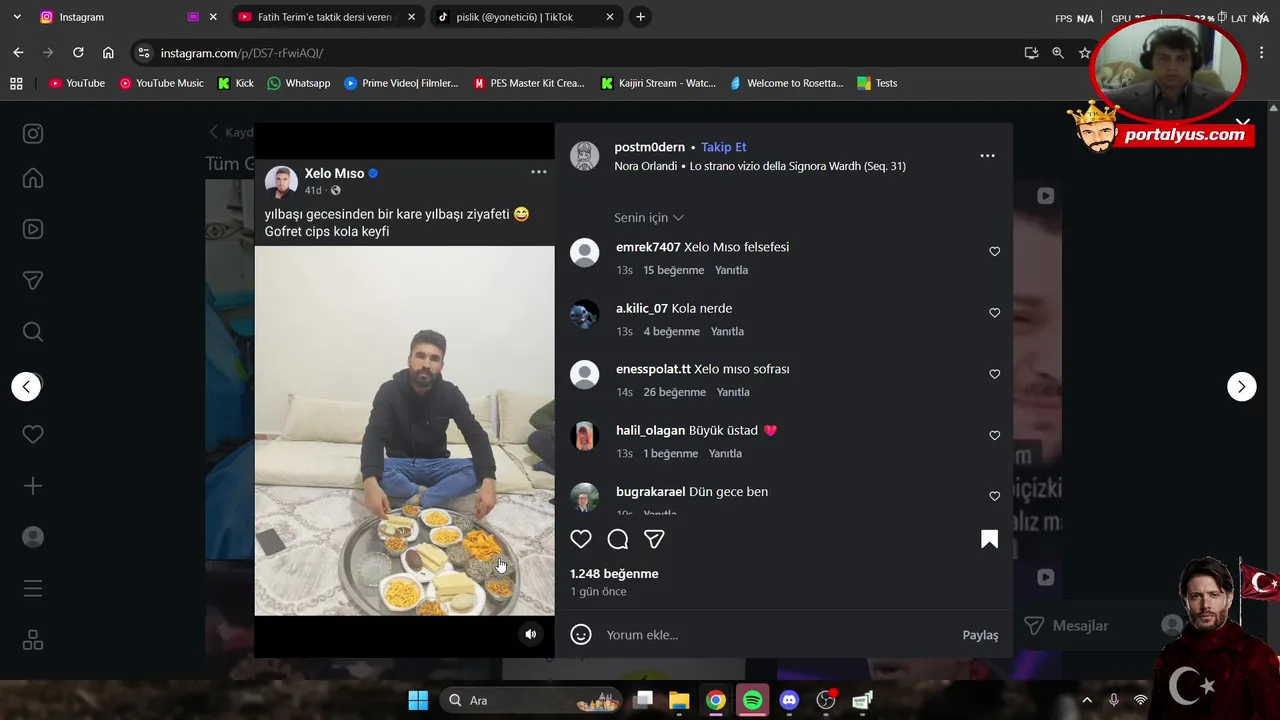
Task: Toggle saved bookmark on the post
Action: (x=989, y=539)
